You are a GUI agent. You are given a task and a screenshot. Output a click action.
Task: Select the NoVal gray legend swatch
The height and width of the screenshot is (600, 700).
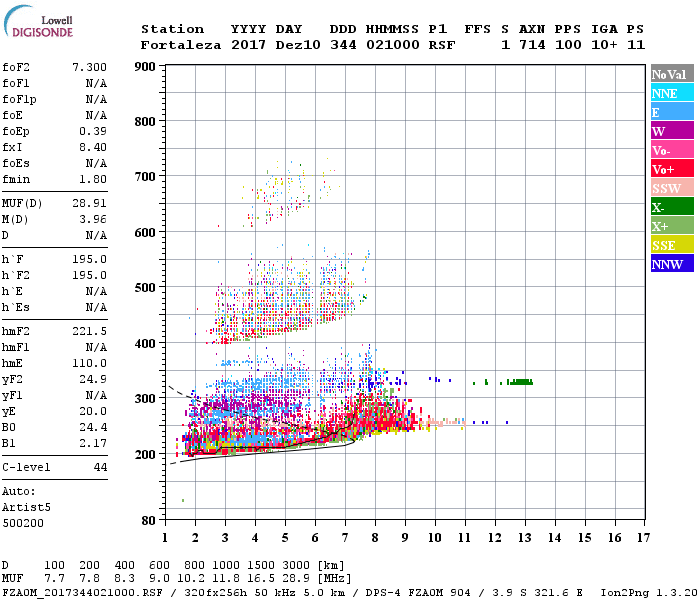pos(672,74)
